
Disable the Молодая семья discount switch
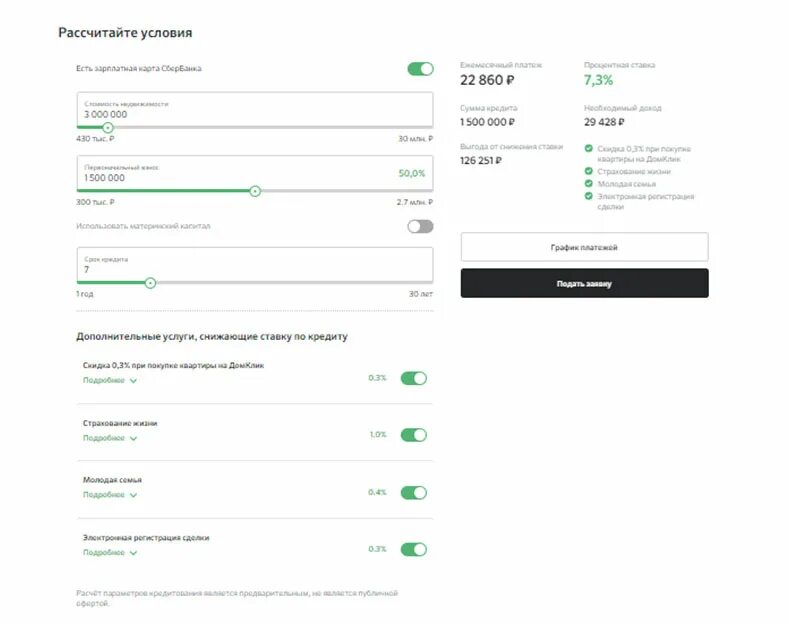pos(414,493)
